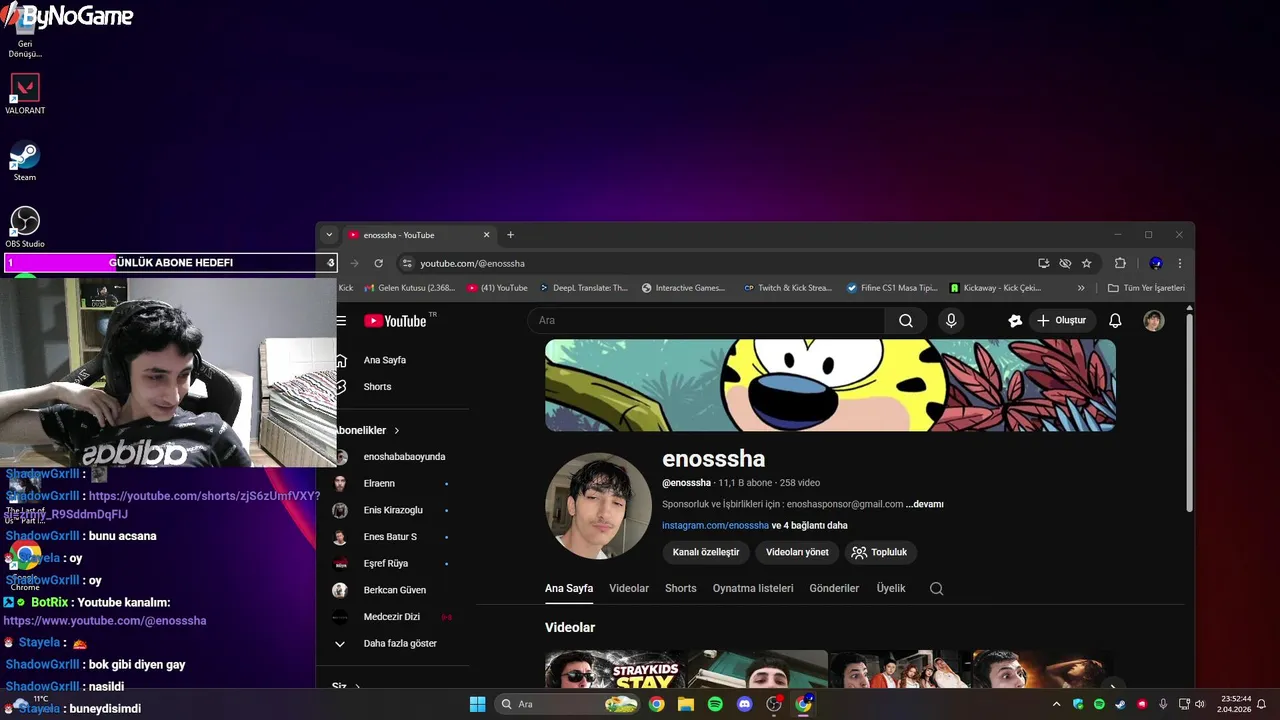Open the YouTube notifications bell
The height and width of the screenshot is (720, 1280).
(x=1115, y=321)
